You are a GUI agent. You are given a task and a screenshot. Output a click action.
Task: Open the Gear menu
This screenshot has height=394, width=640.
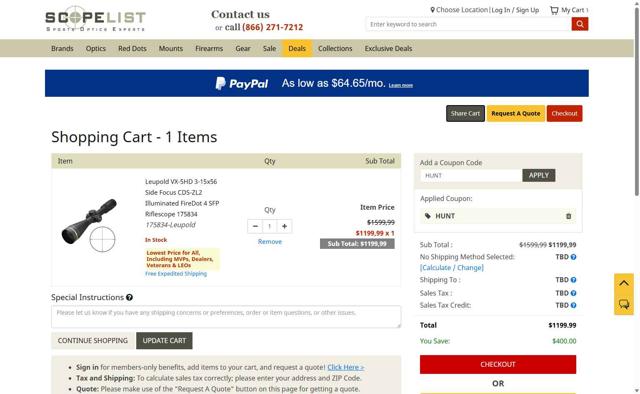point(243,48)
